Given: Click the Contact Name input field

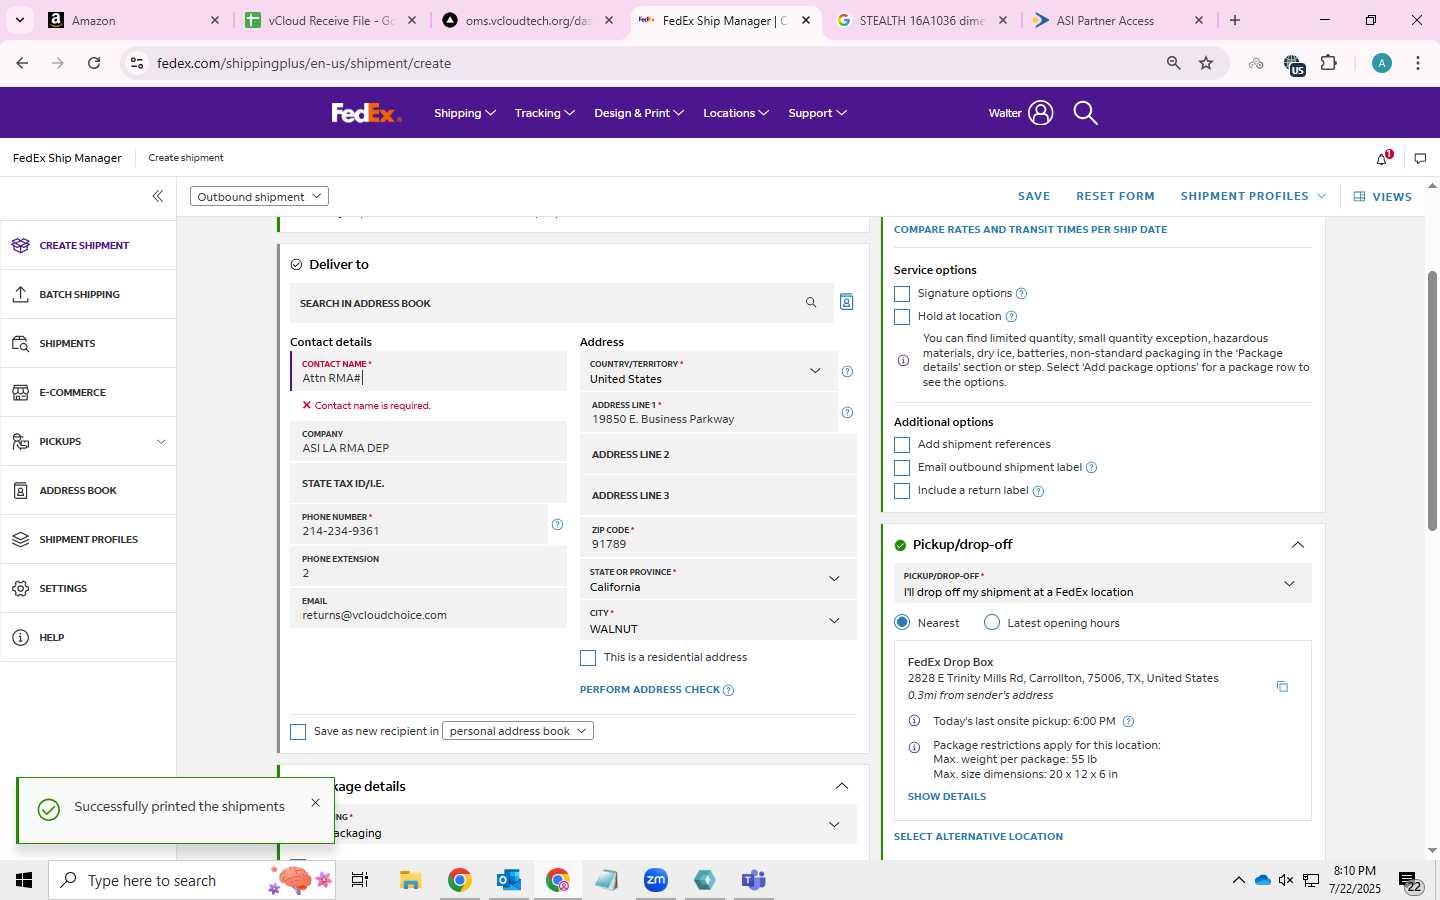Looking at the screenshot, I should coord(429,371).
